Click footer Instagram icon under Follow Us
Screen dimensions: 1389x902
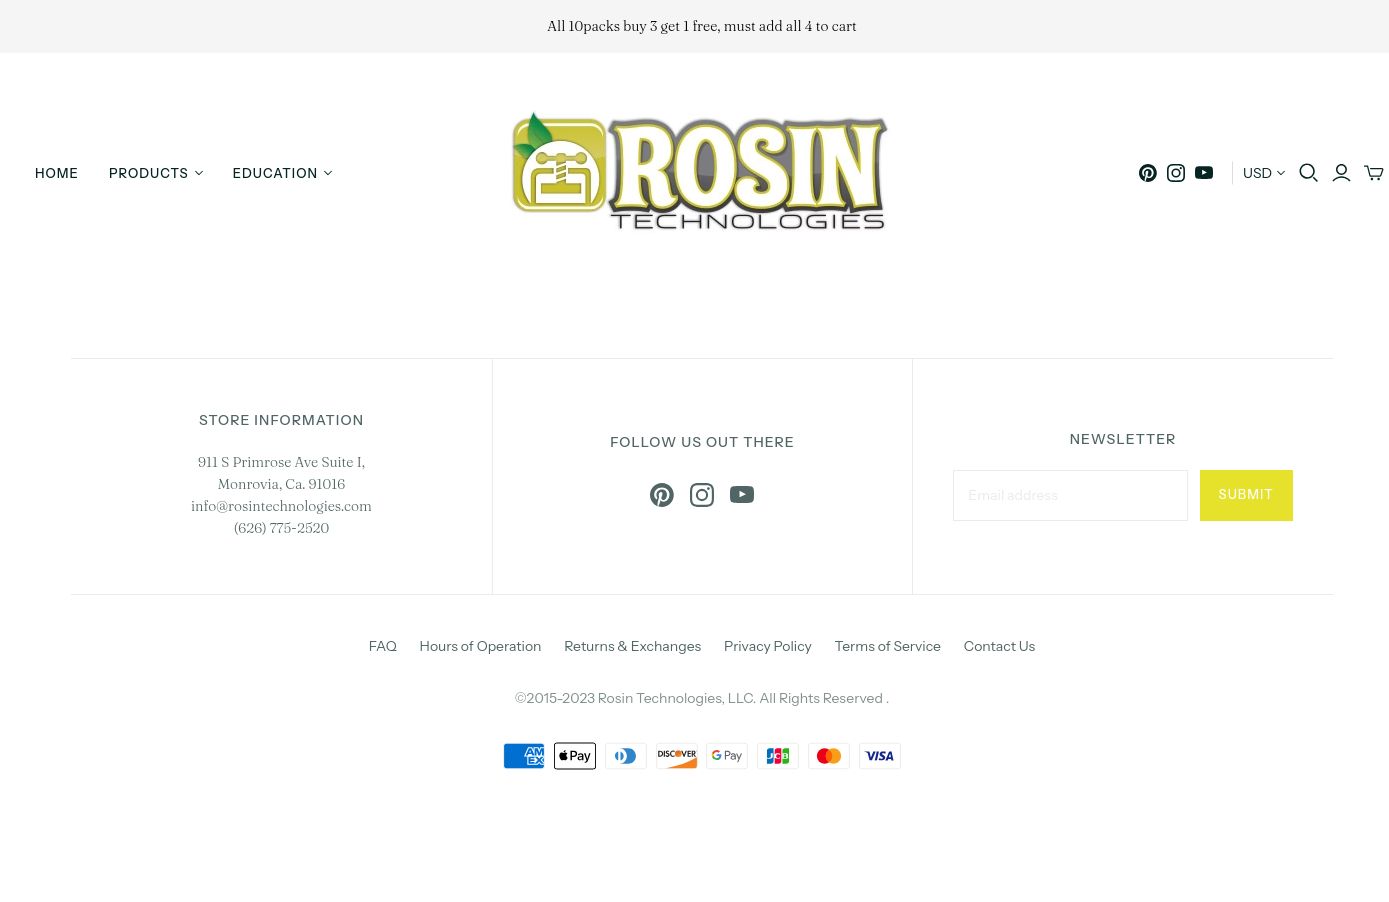(702, 495)
